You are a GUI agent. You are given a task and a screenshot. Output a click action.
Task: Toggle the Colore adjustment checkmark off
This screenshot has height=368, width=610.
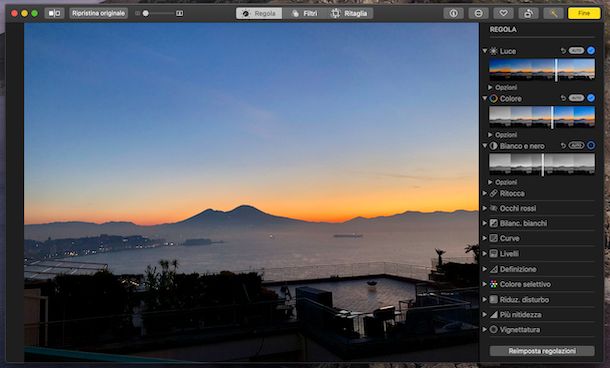(591, 98)
